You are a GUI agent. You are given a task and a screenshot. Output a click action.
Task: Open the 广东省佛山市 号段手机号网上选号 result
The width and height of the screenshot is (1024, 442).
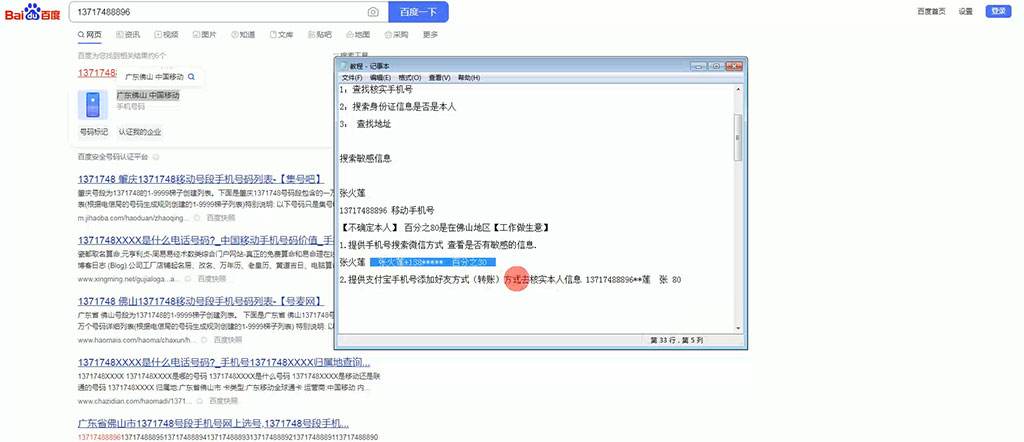213,424
